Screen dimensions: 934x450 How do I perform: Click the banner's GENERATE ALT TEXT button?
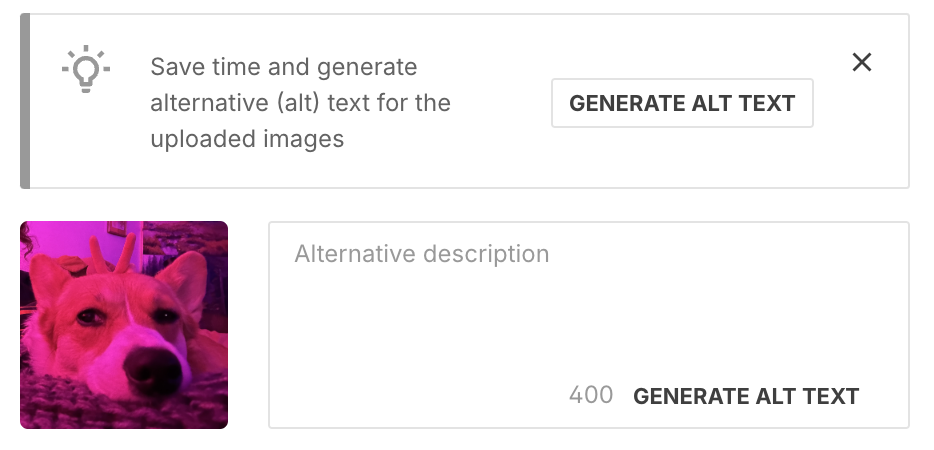pyautogui.click(x=682, y=103)
